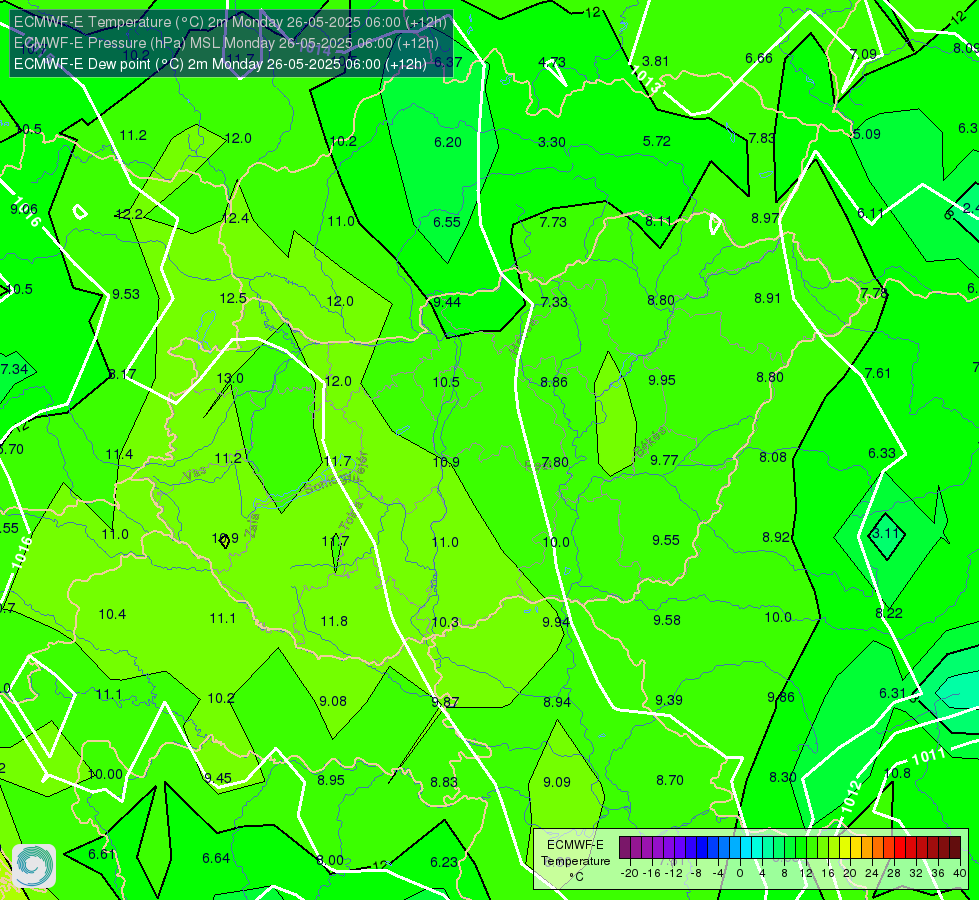Viewport: 979px width, 900px height.
Task: Click the 1011 isobar label
Action: (929, 756)
